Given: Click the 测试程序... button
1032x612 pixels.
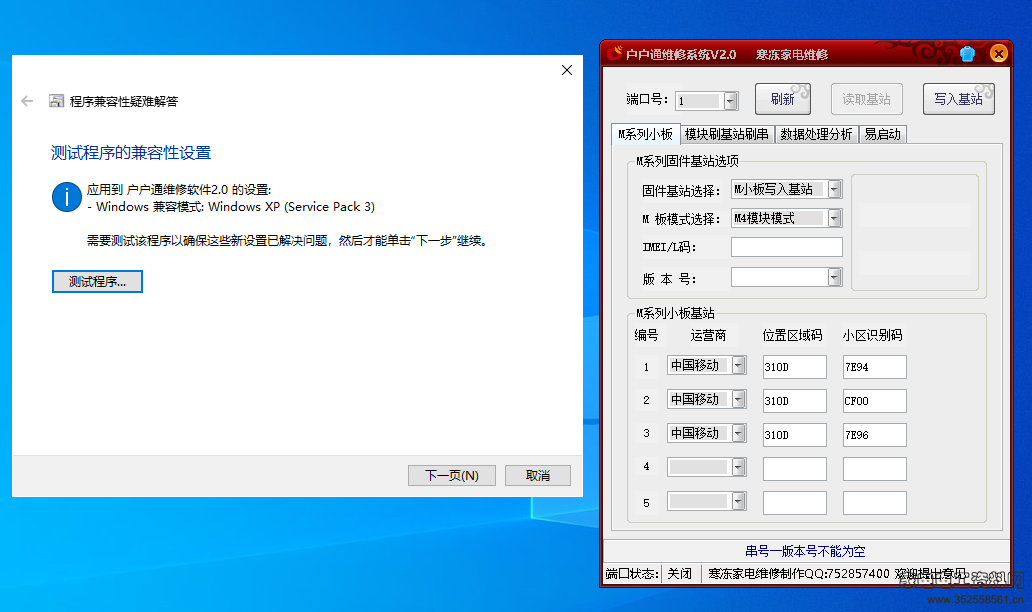Looking at the screenshot, I should click(x=97, y=282).
